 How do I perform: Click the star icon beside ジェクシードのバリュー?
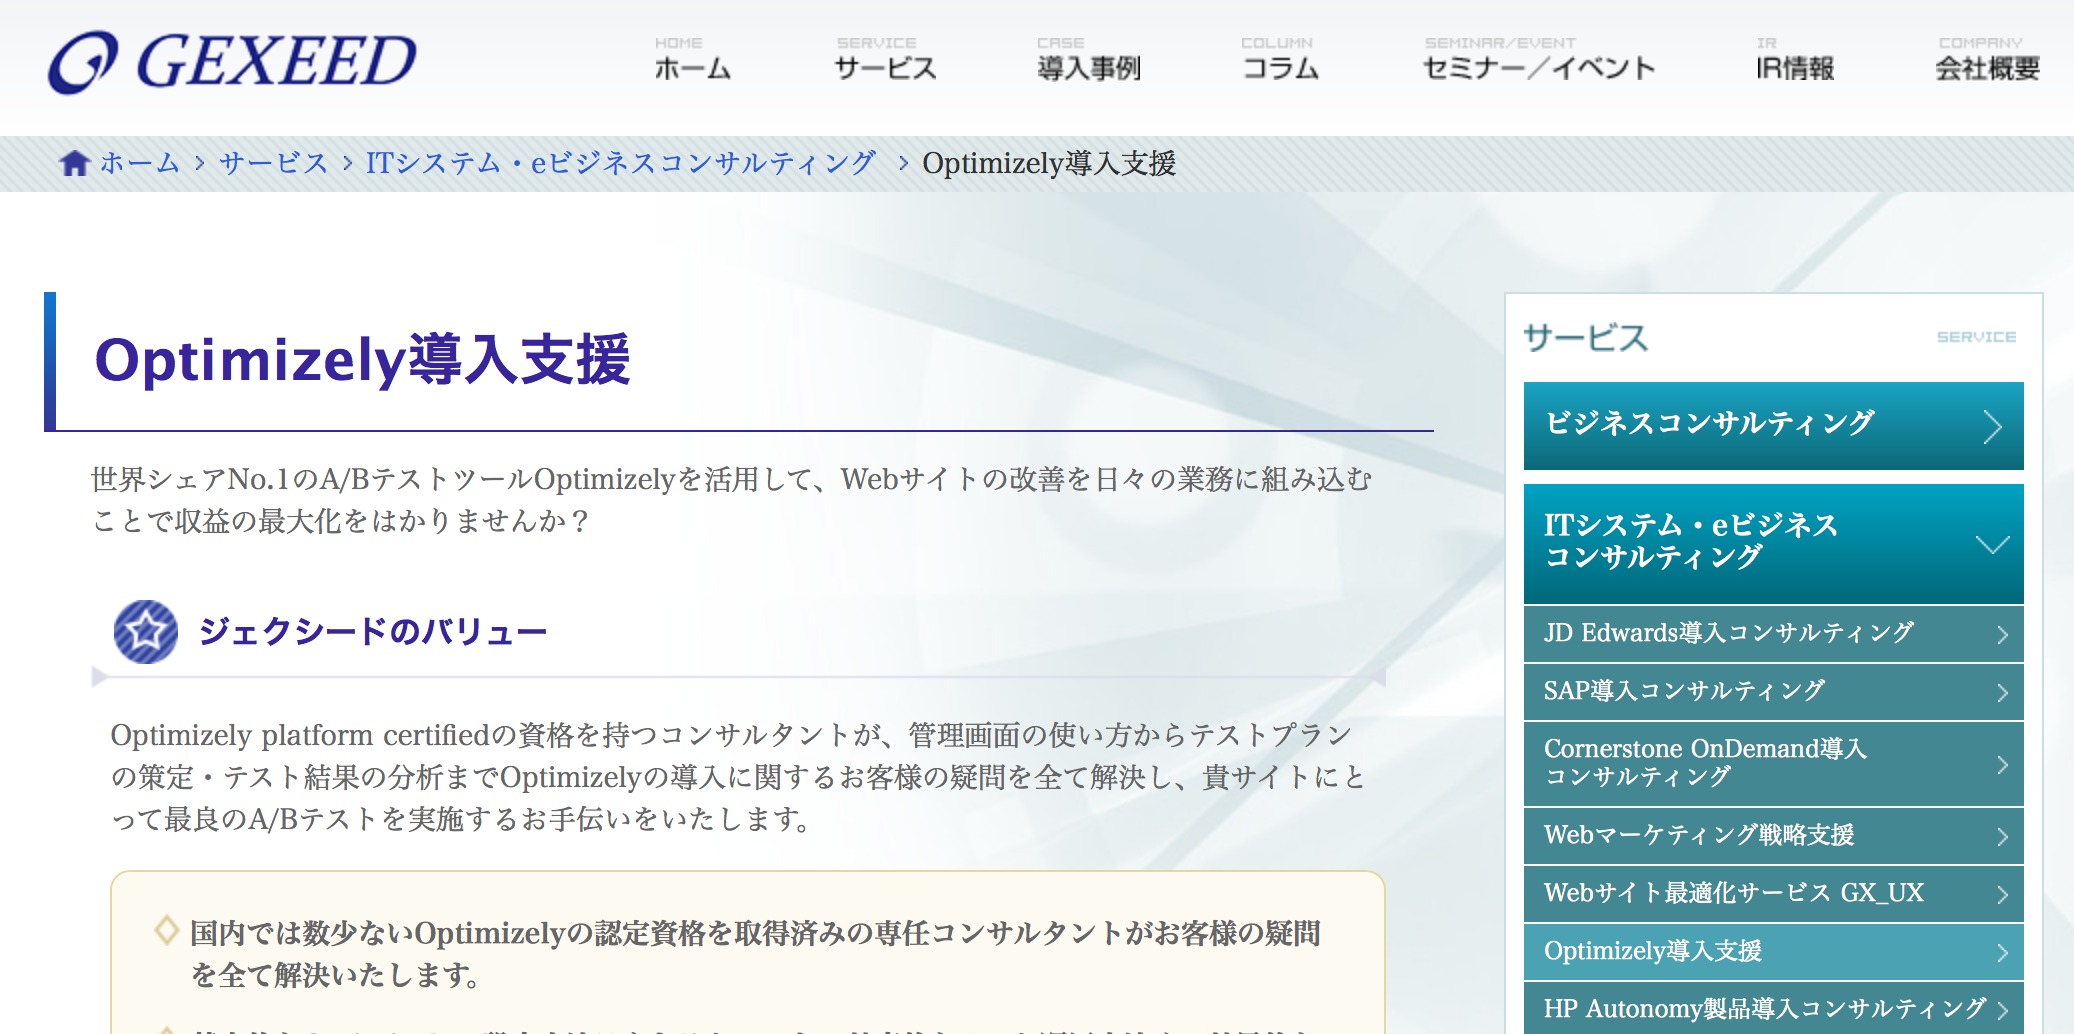point(146,632)
